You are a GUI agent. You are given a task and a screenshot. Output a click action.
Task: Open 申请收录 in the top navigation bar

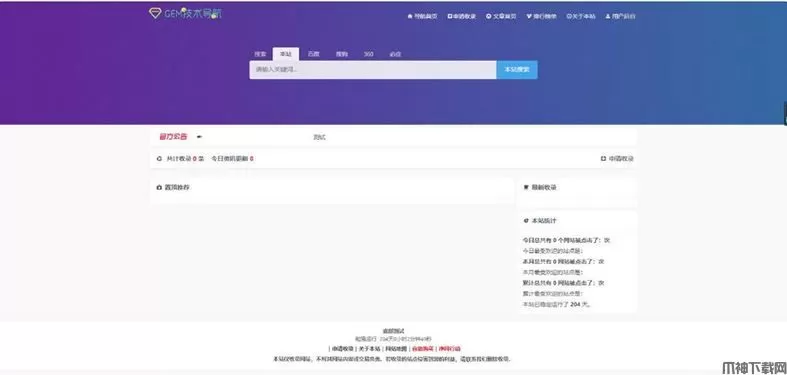point(462,16)
